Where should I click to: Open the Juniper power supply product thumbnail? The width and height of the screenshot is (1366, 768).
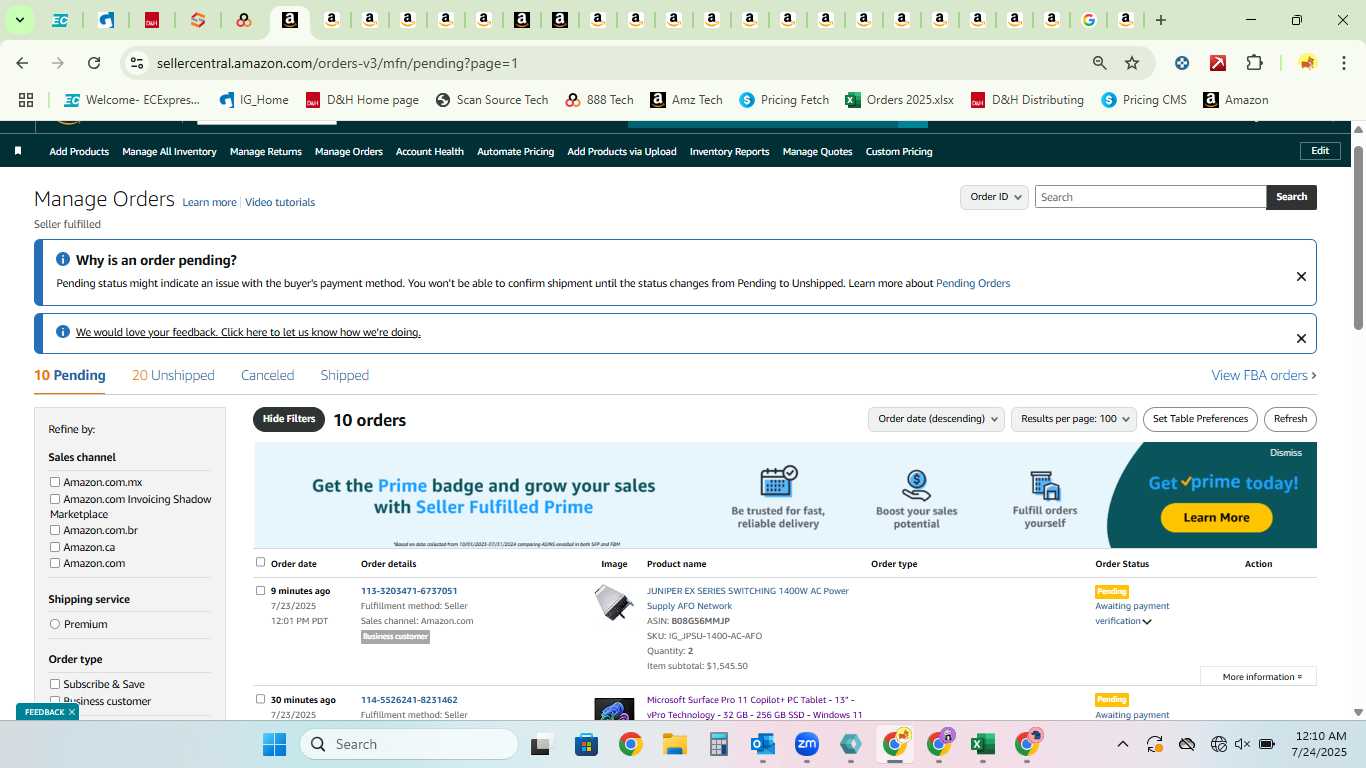pyautogui.click(x=613, y=603)
